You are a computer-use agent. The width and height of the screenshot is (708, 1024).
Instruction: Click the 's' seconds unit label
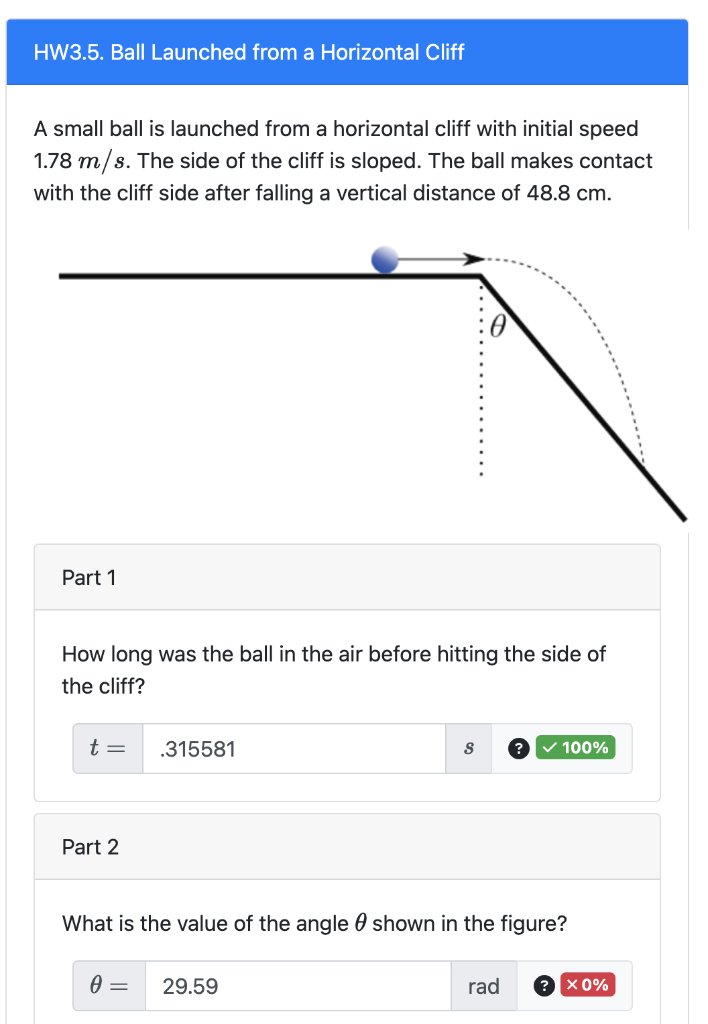coord(467,748)
